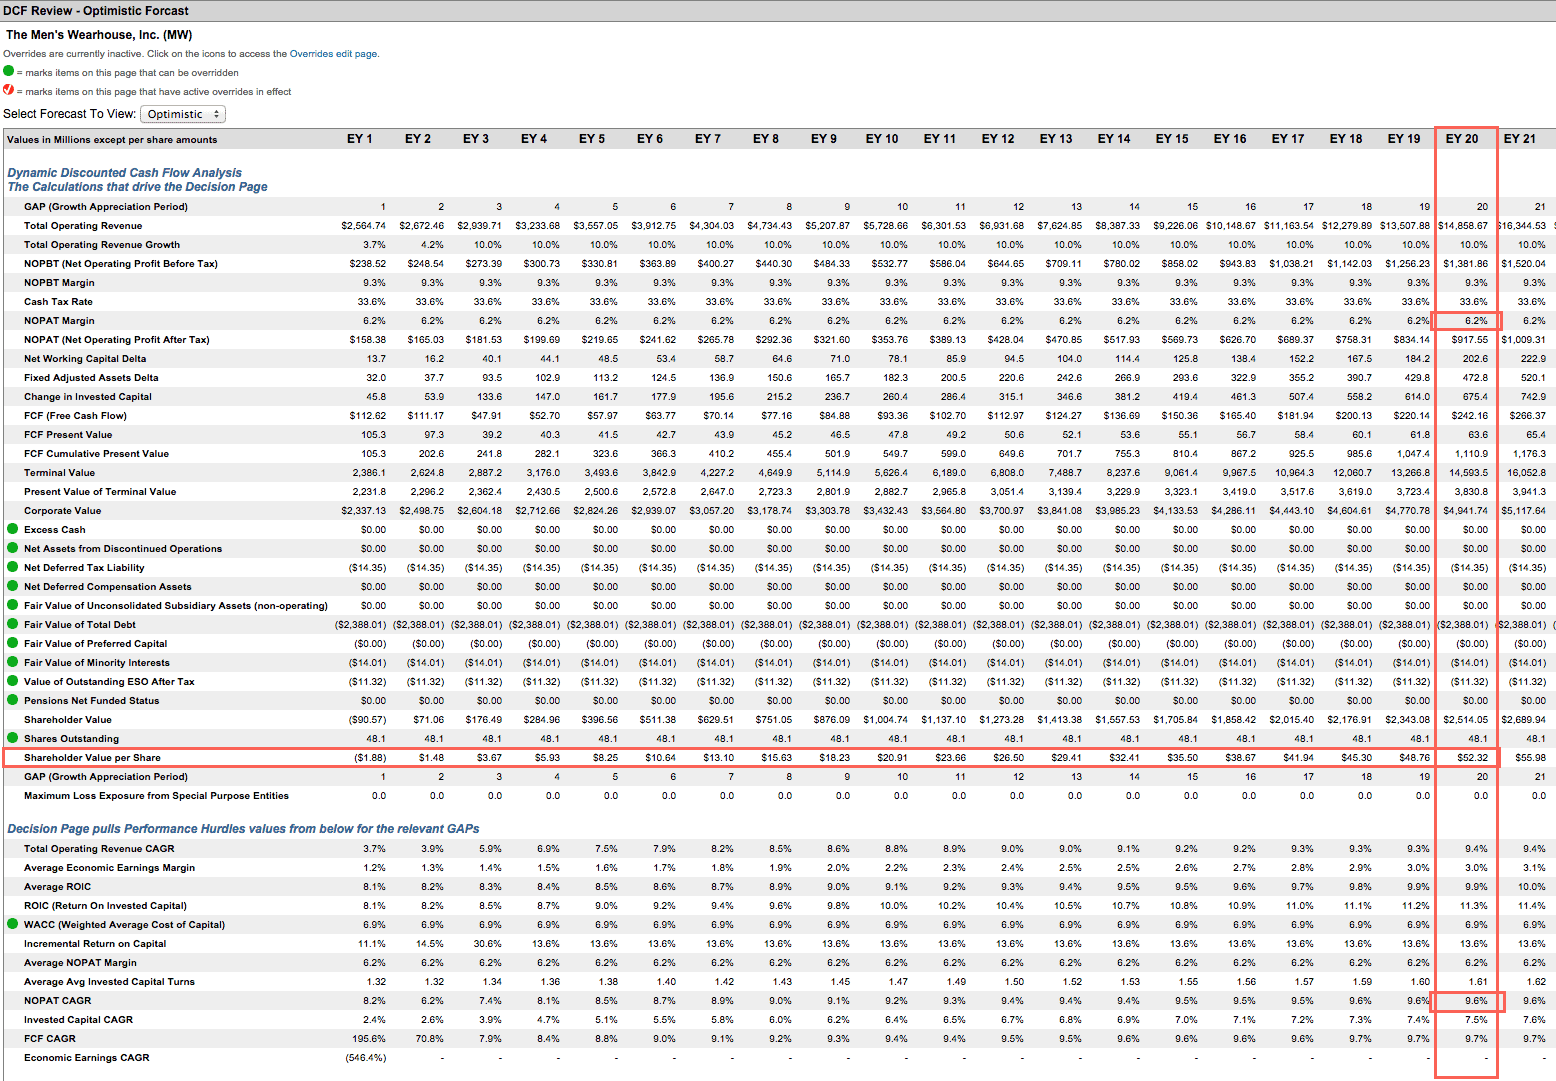This screenshot has width=1556, height=1081.
Task: Click the Decision Page pulls Performance Hurdles heading
Action: 243,829
